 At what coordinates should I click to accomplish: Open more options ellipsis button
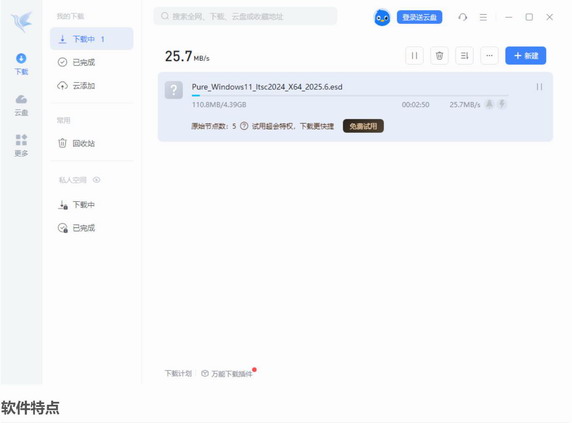489,56
